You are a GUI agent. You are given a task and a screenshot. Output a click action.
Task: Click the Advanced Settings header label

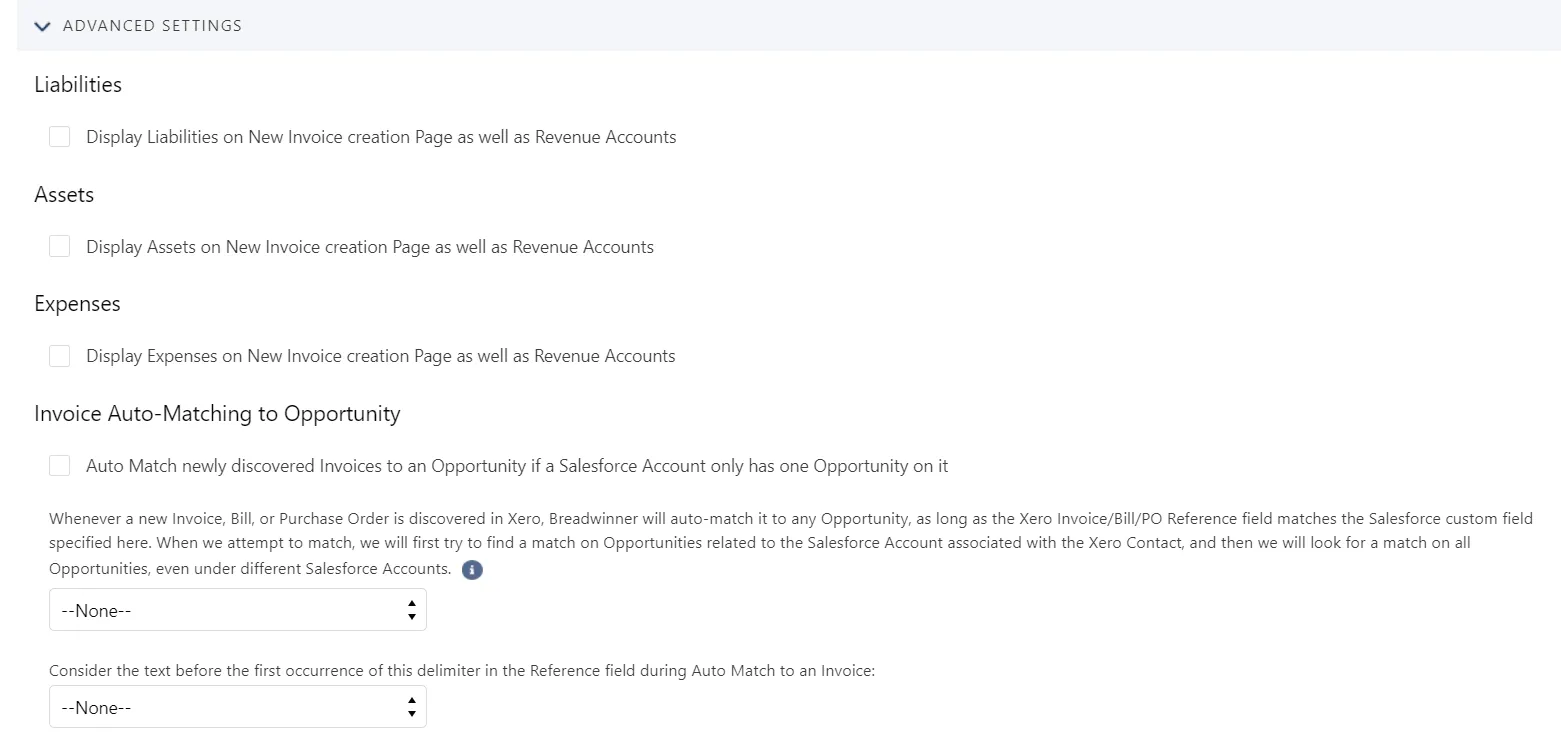click(x=152, y=26)
